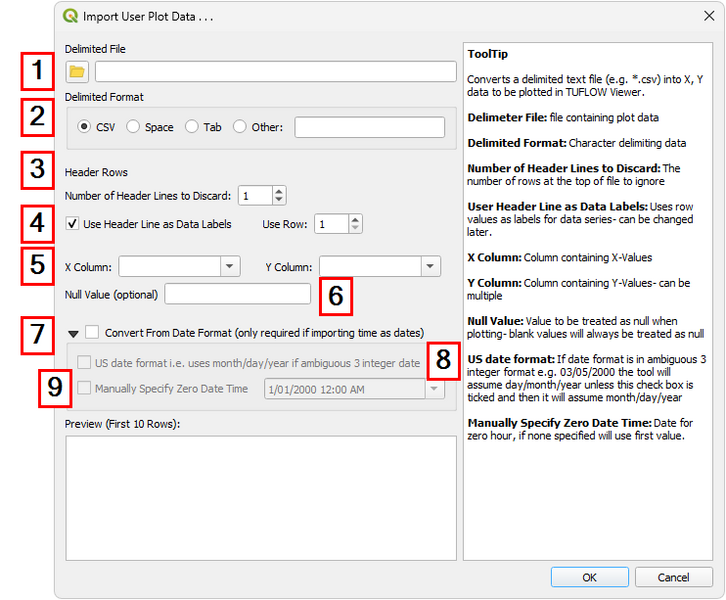Select the Other delimiter radio button
Screen dimensions: 726x600
pyautogui.click(x=239, y=127)
